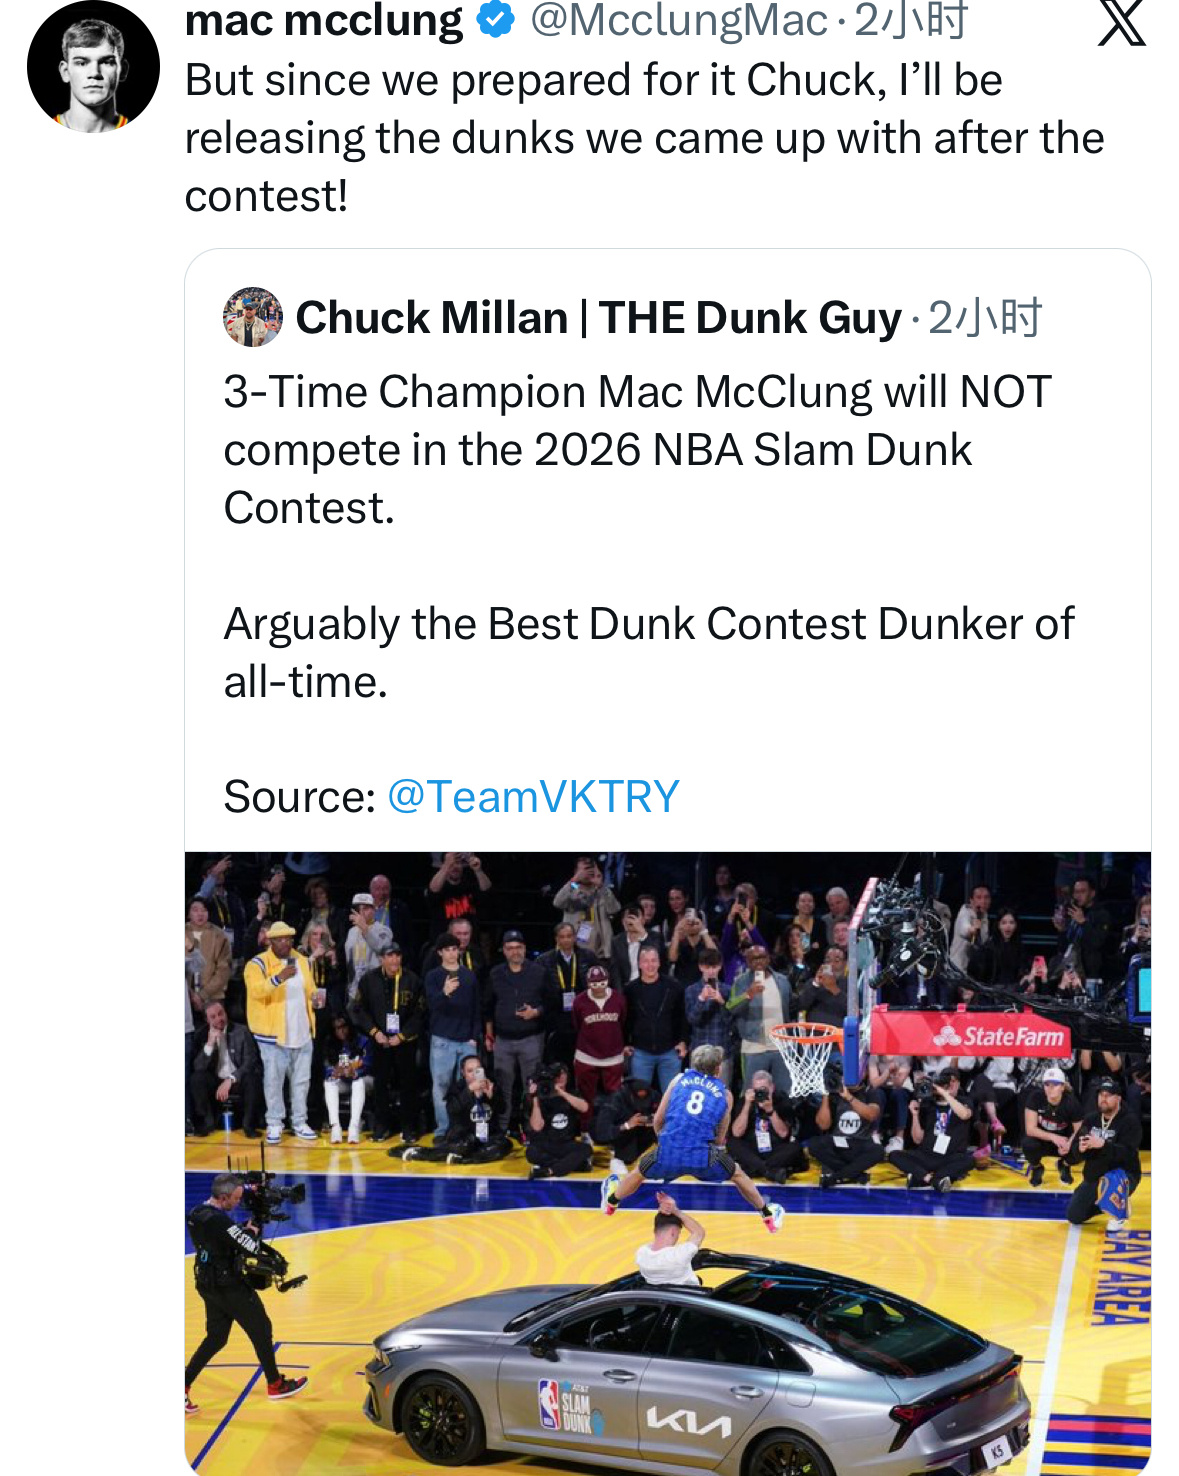Open the dunk contest photo
The image size is (1179, 1476).
(x=667, y=1162)
